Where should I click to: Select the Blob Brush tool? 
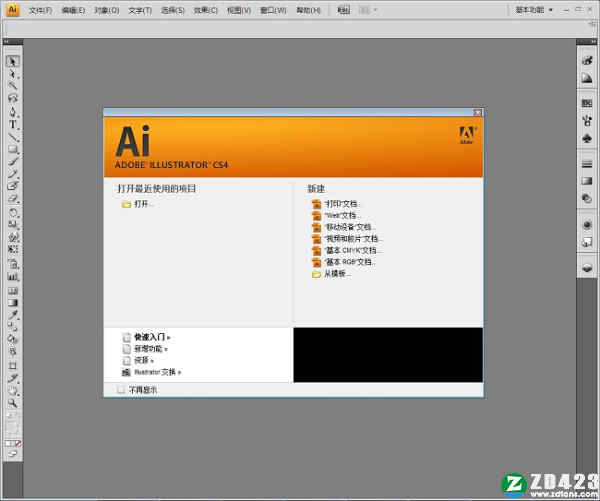click(13, 186)
